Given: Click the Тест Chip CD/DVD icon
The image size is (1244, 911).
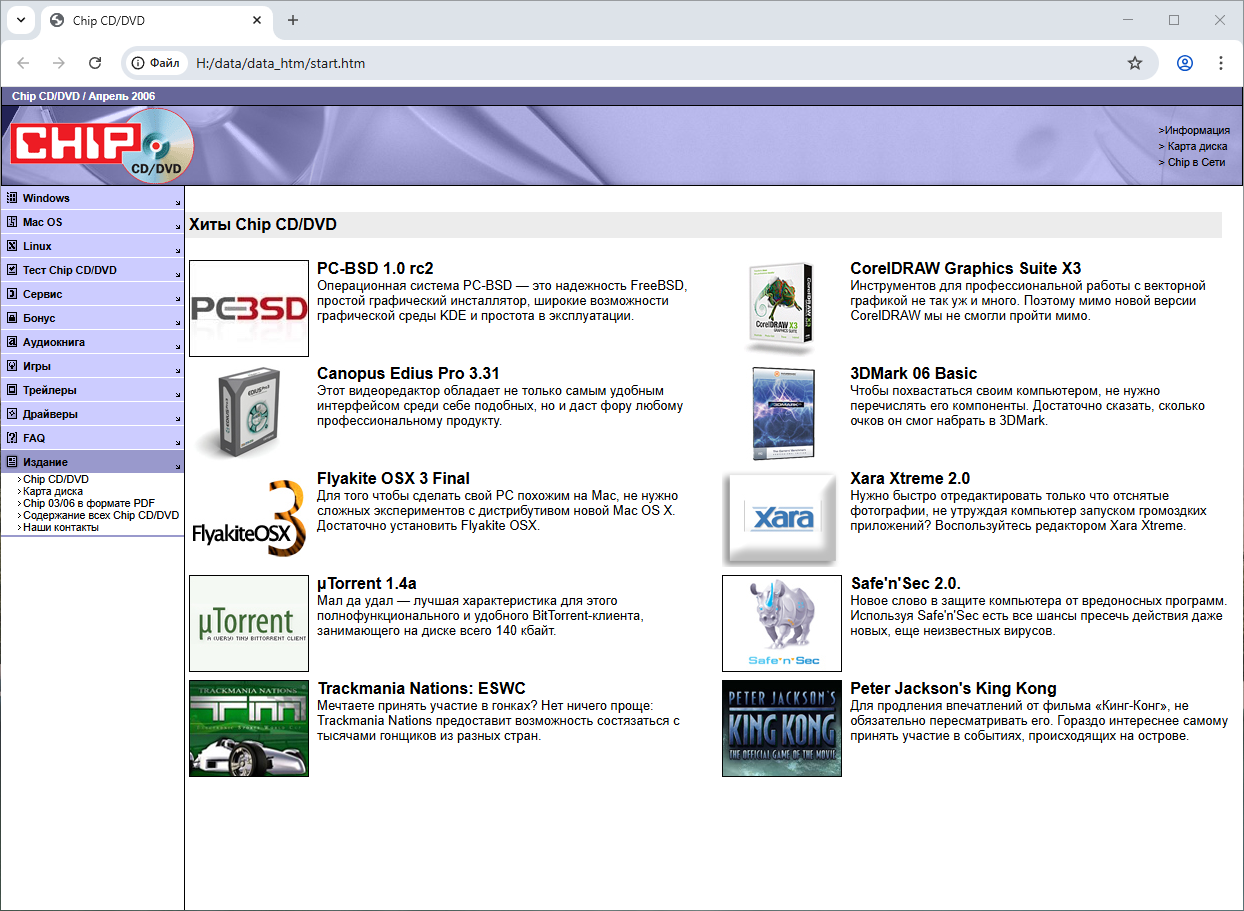Looking at the screenshot, I should 13,270.
